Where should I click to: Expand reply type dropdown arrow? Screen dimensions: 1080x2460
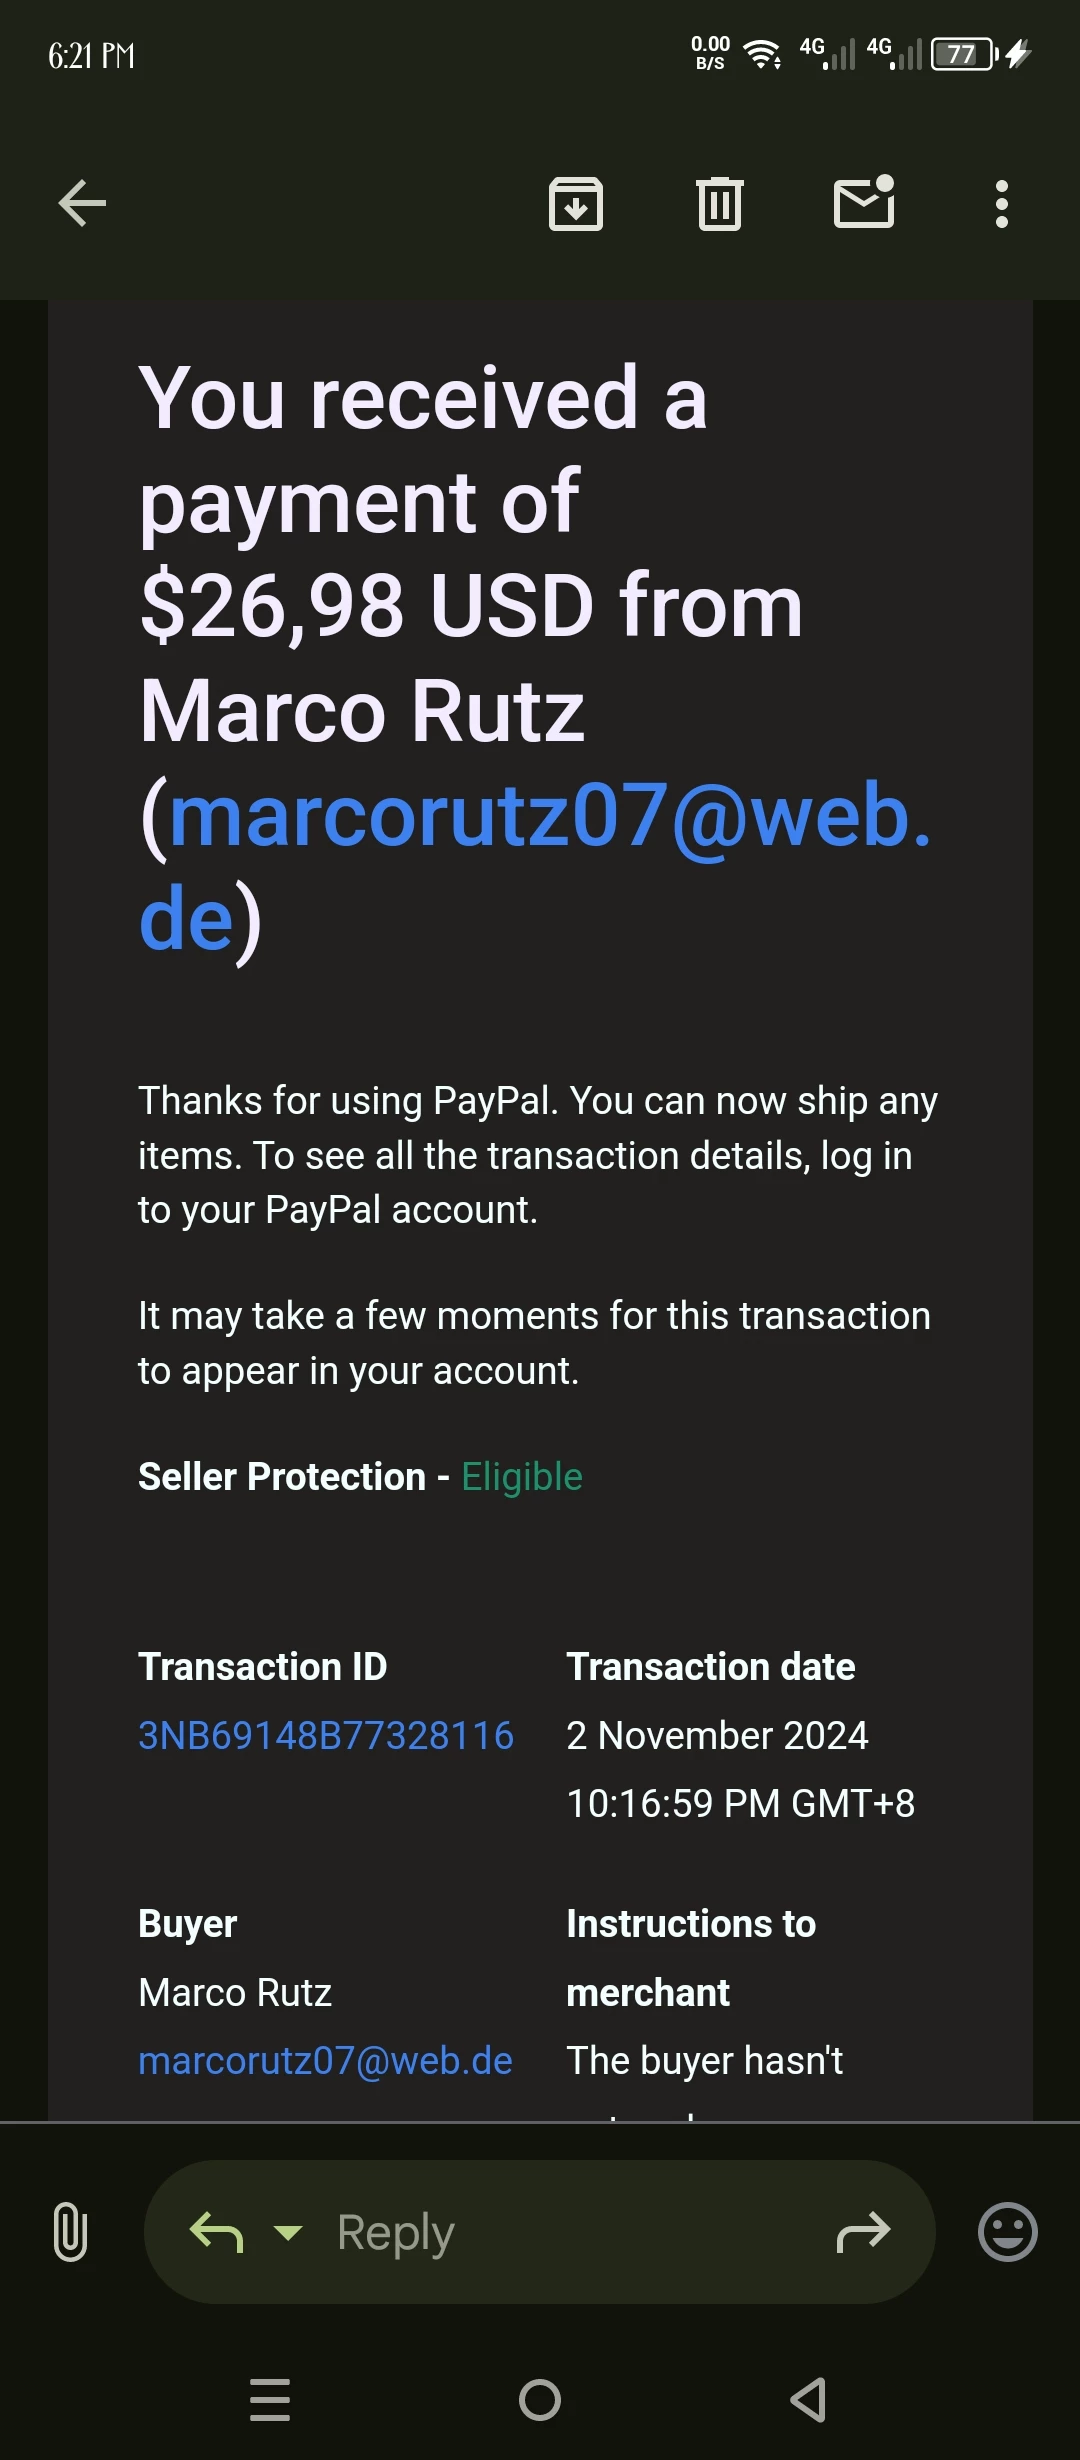(x=288, y=2233)
